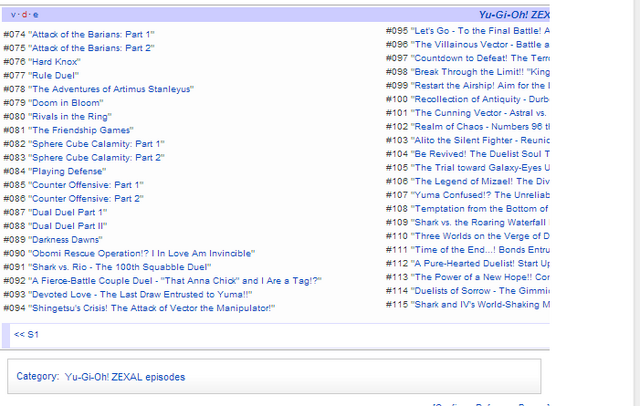
Task: Open episode 098 Break Through the Limit
Action: click(480, 72)
